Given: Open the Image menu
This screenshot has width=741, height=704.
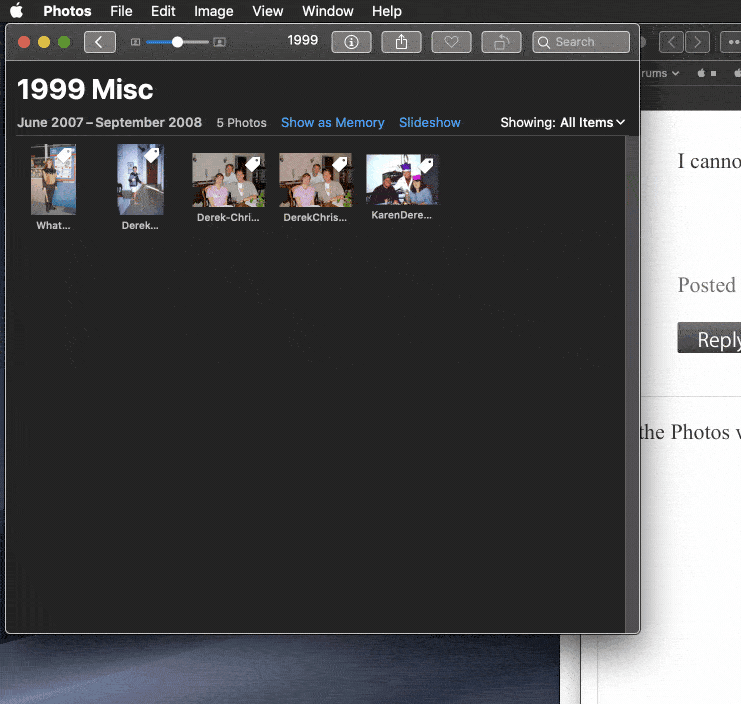Looking at the screenshot, I should [x=214, y=11].
